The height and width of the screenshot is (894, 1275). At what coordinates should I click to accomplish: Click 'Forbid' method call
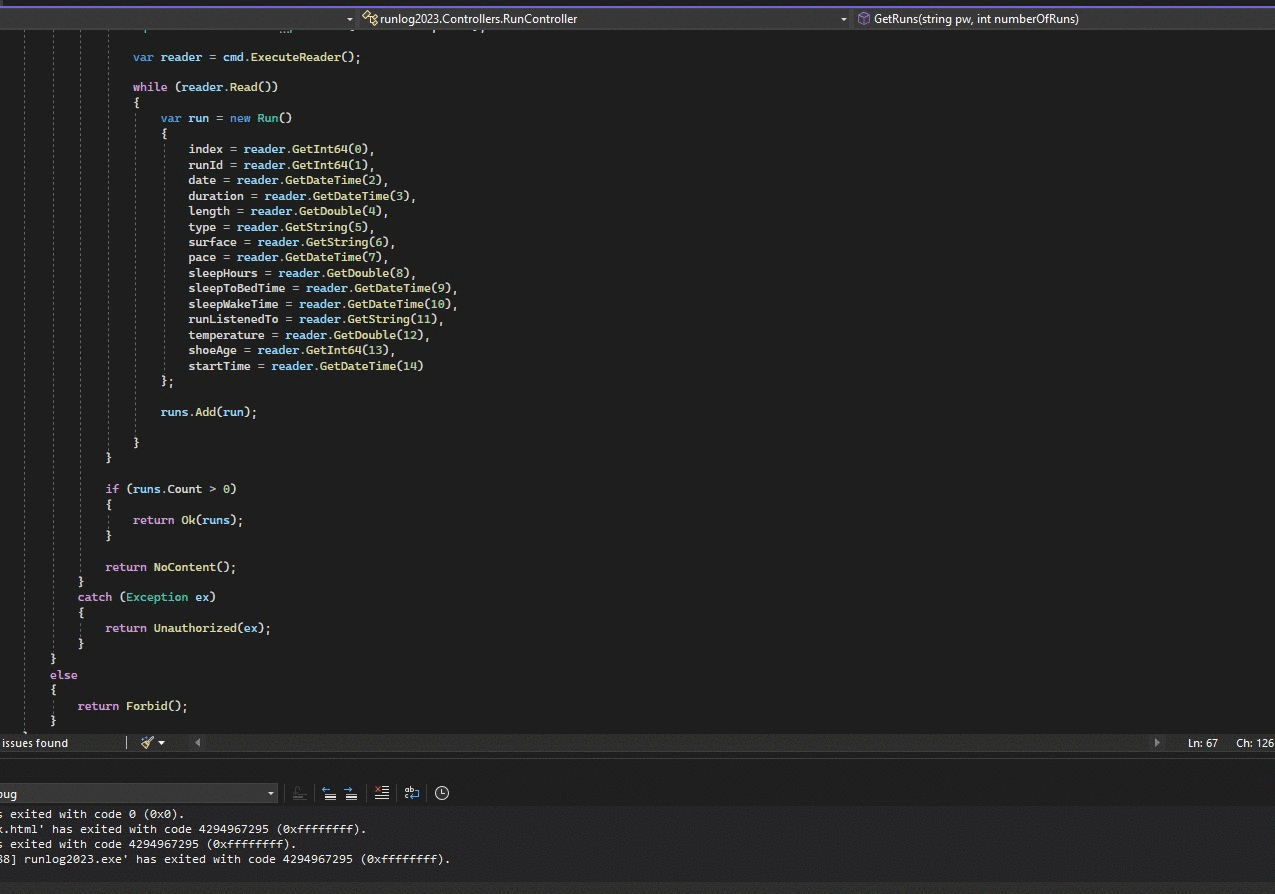[146, 706]
